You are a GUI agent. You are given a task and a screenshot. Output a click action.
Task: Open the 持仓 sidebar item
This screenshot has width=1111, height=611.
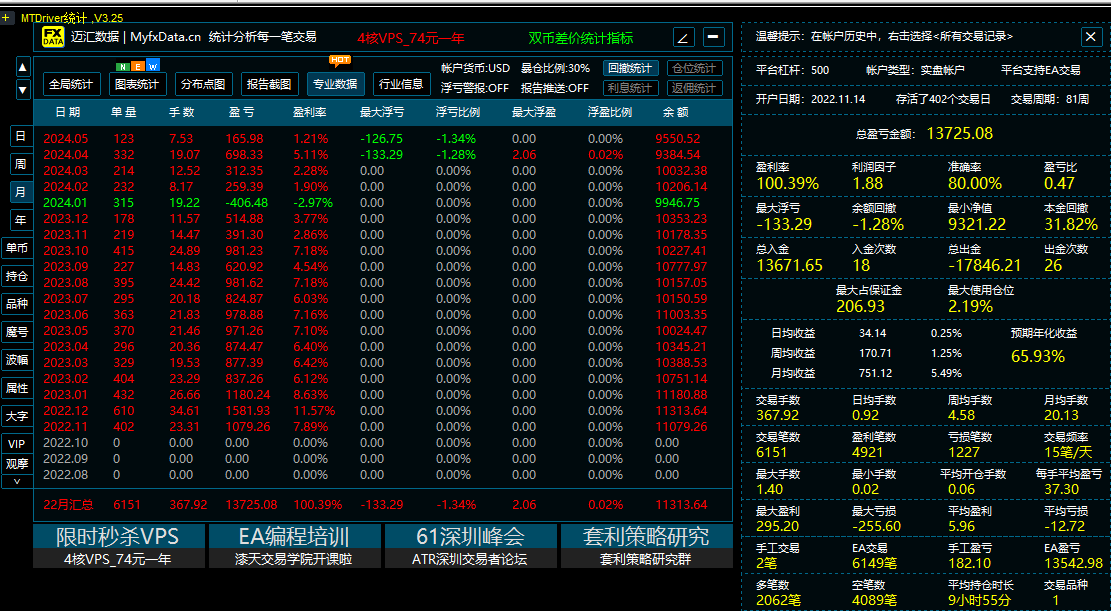pos(17,276)
